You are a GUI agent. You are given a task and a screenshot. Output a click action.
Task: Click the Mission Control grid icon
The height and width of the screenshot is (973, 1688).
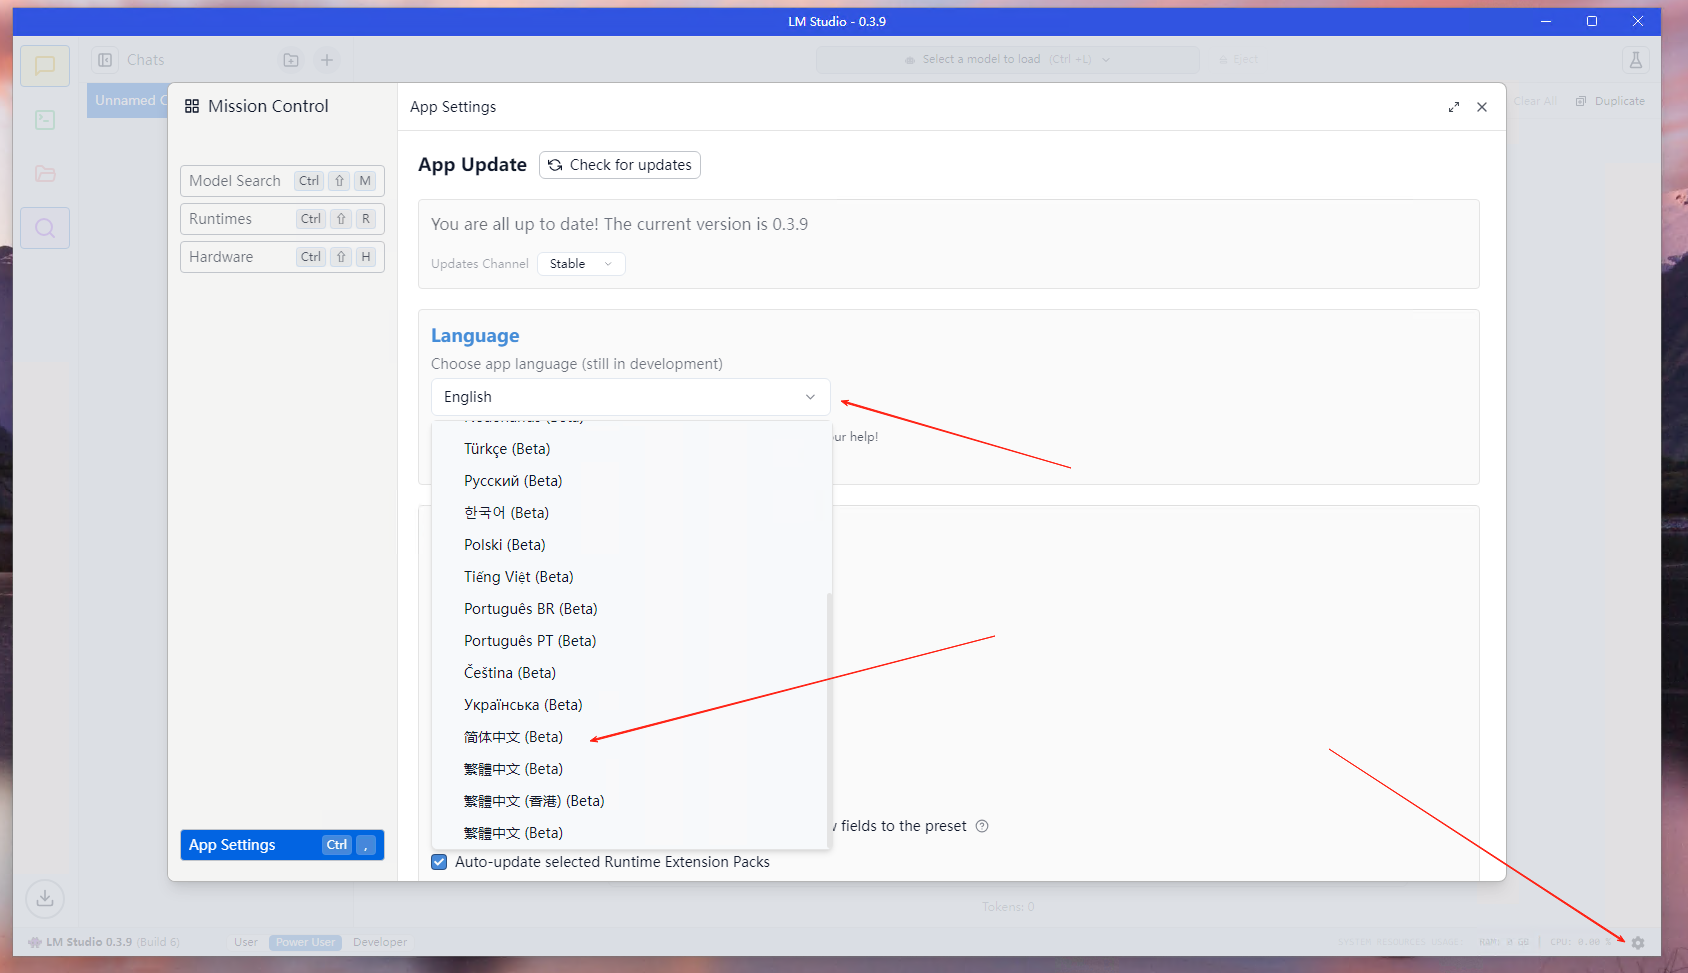(x=192, y=106)
